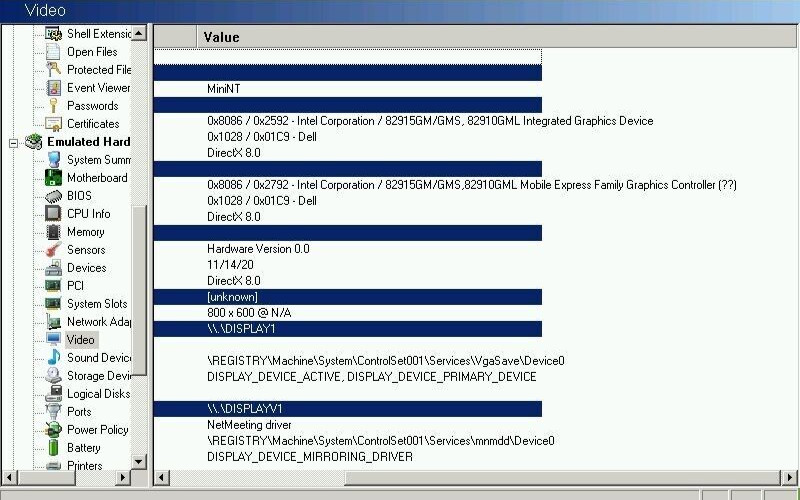Viewport: 800px width, 500px height.
Task: Select the Printers tree item
Action: (x=84, y=465)
